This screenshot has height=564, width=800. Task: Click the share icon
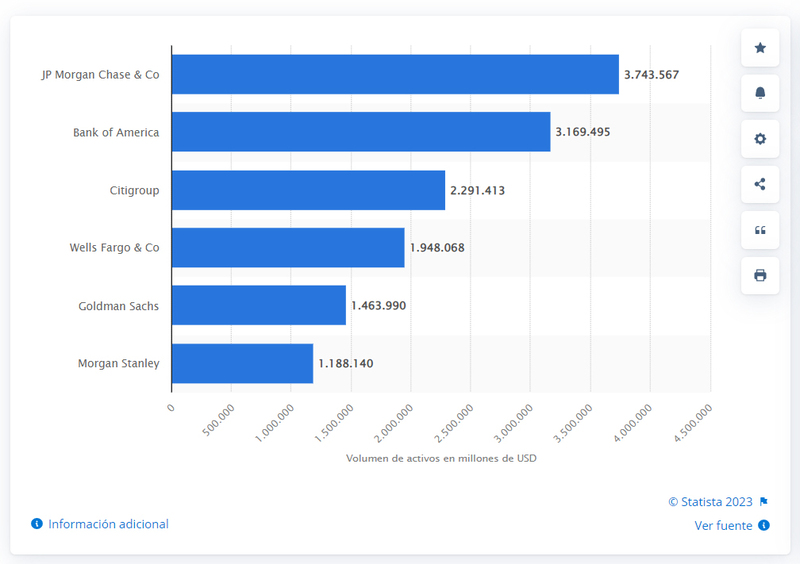(760, 184)
